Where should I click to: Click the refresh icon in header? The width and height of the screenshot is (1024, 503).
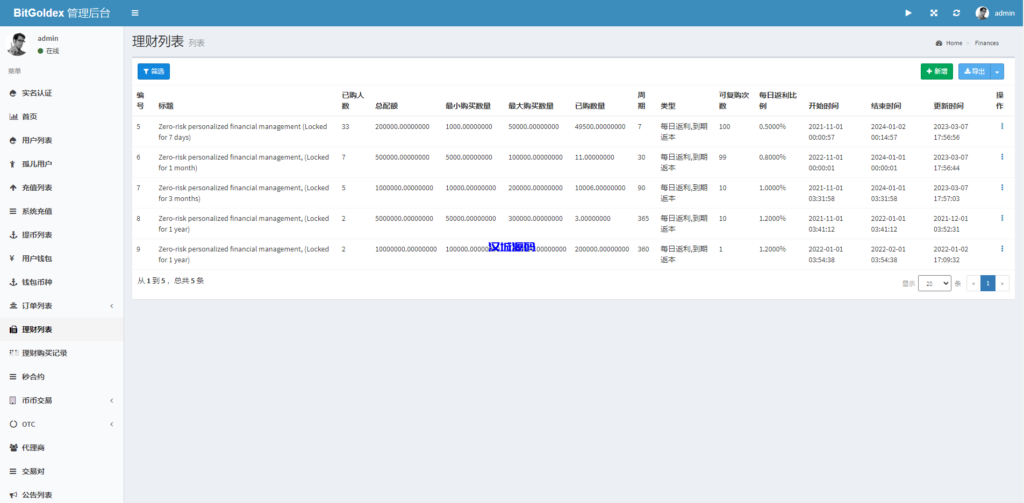[957, 13]
